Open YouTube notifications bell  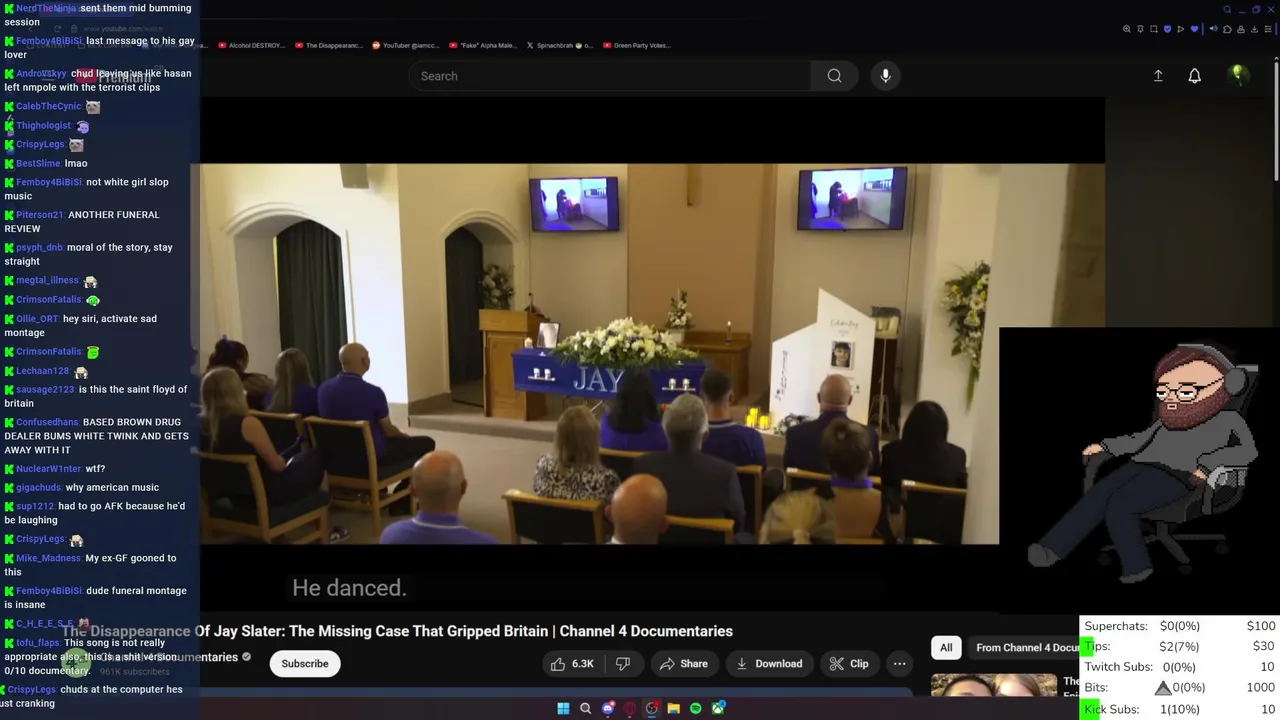pyautogui.click(x=1194, y=76)
